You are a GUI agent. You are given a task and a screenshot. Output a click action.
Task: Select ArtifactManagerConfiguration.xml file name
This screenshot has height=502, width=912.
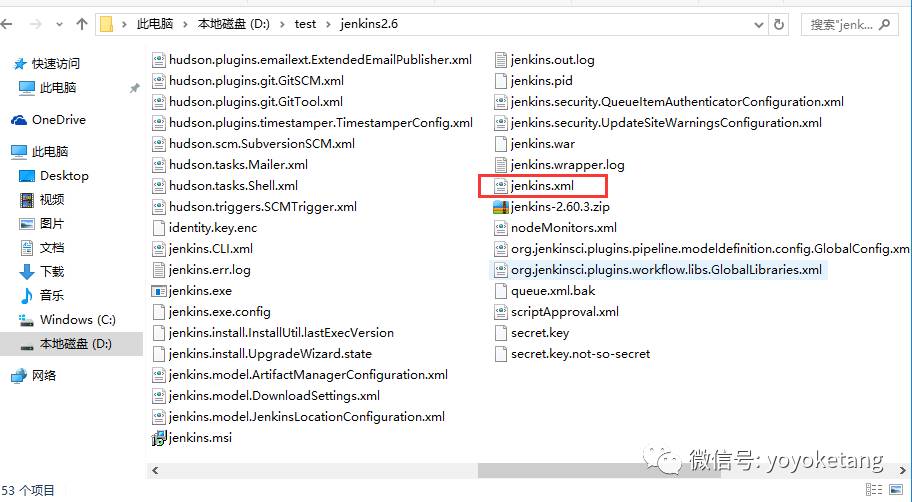click(x=308, y=375)
